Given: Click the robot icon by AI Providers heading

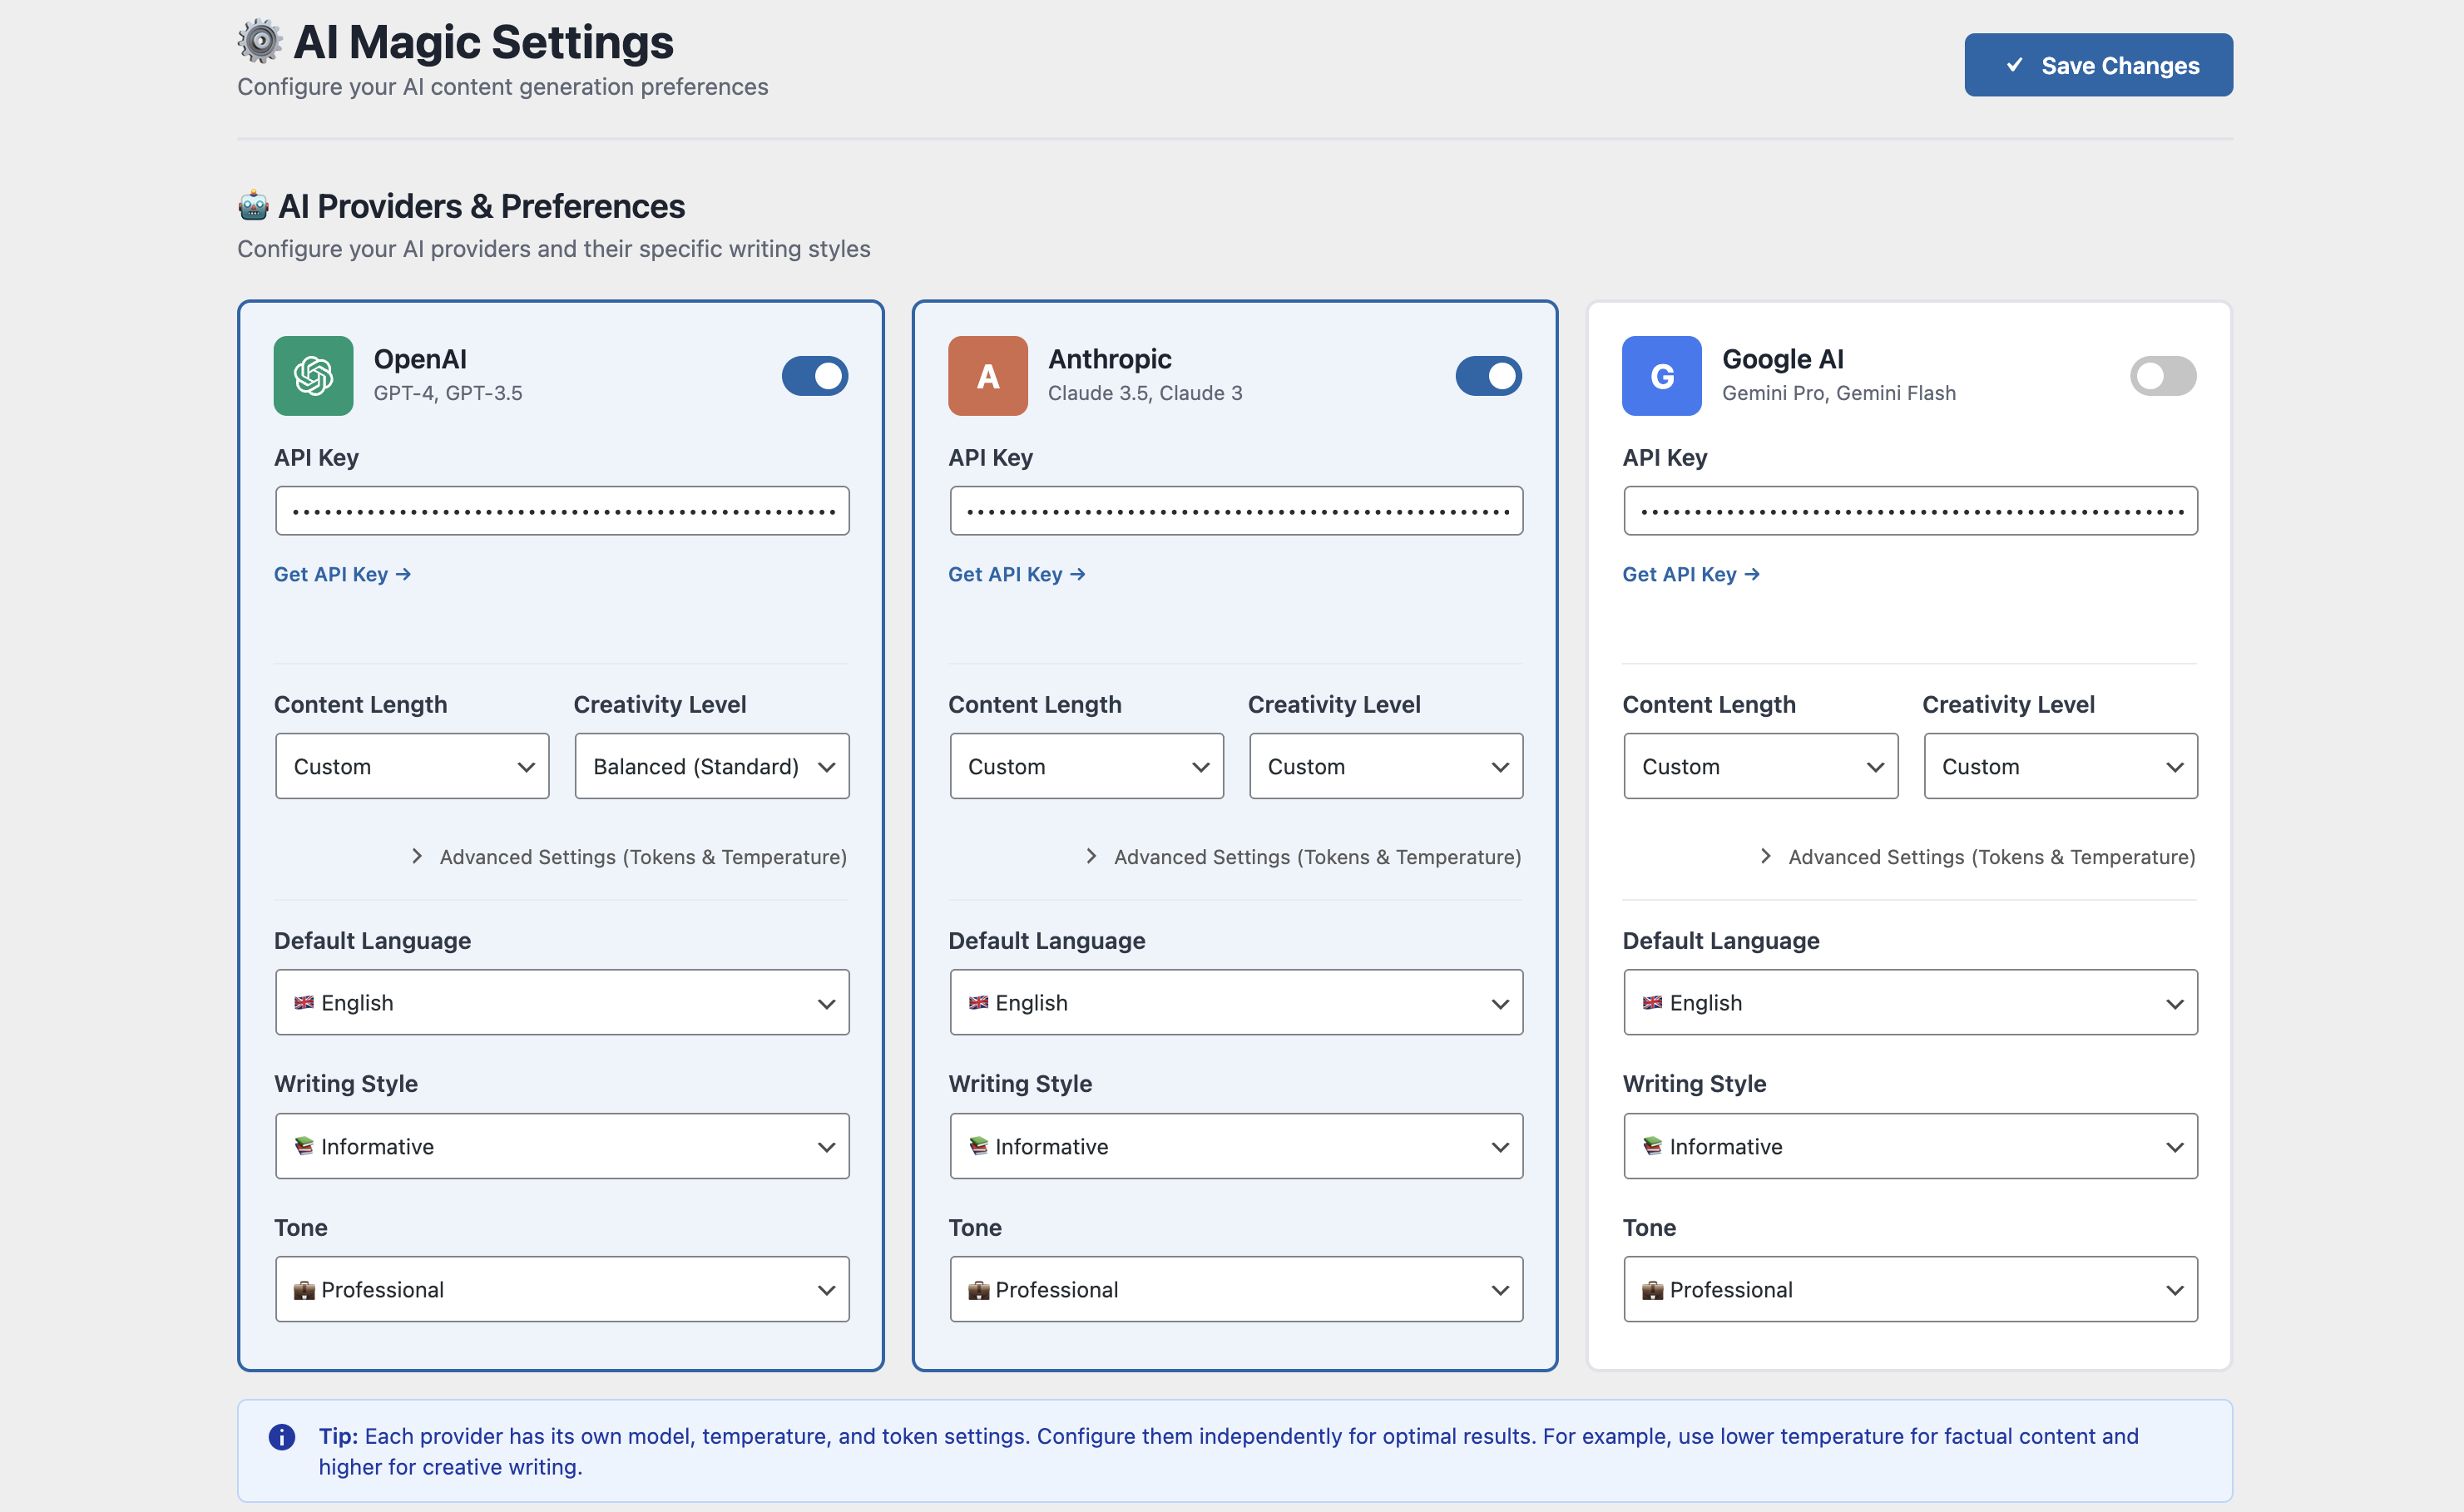Looking at the screenshot, I should [253, 206].
